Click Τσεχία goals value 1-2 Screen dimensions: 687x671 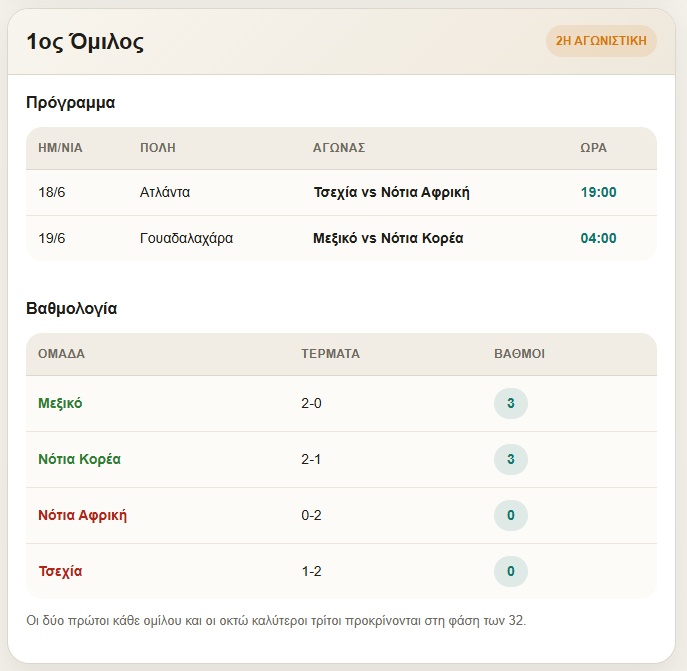click(x=311, y=572)
